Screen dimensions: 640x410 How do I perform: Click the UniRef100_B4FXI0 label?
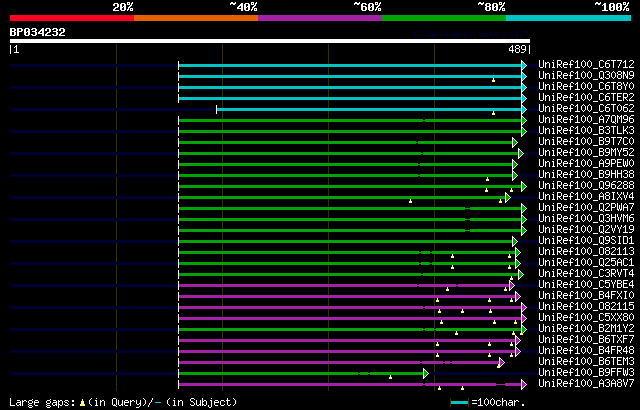[x=586, y=295]
